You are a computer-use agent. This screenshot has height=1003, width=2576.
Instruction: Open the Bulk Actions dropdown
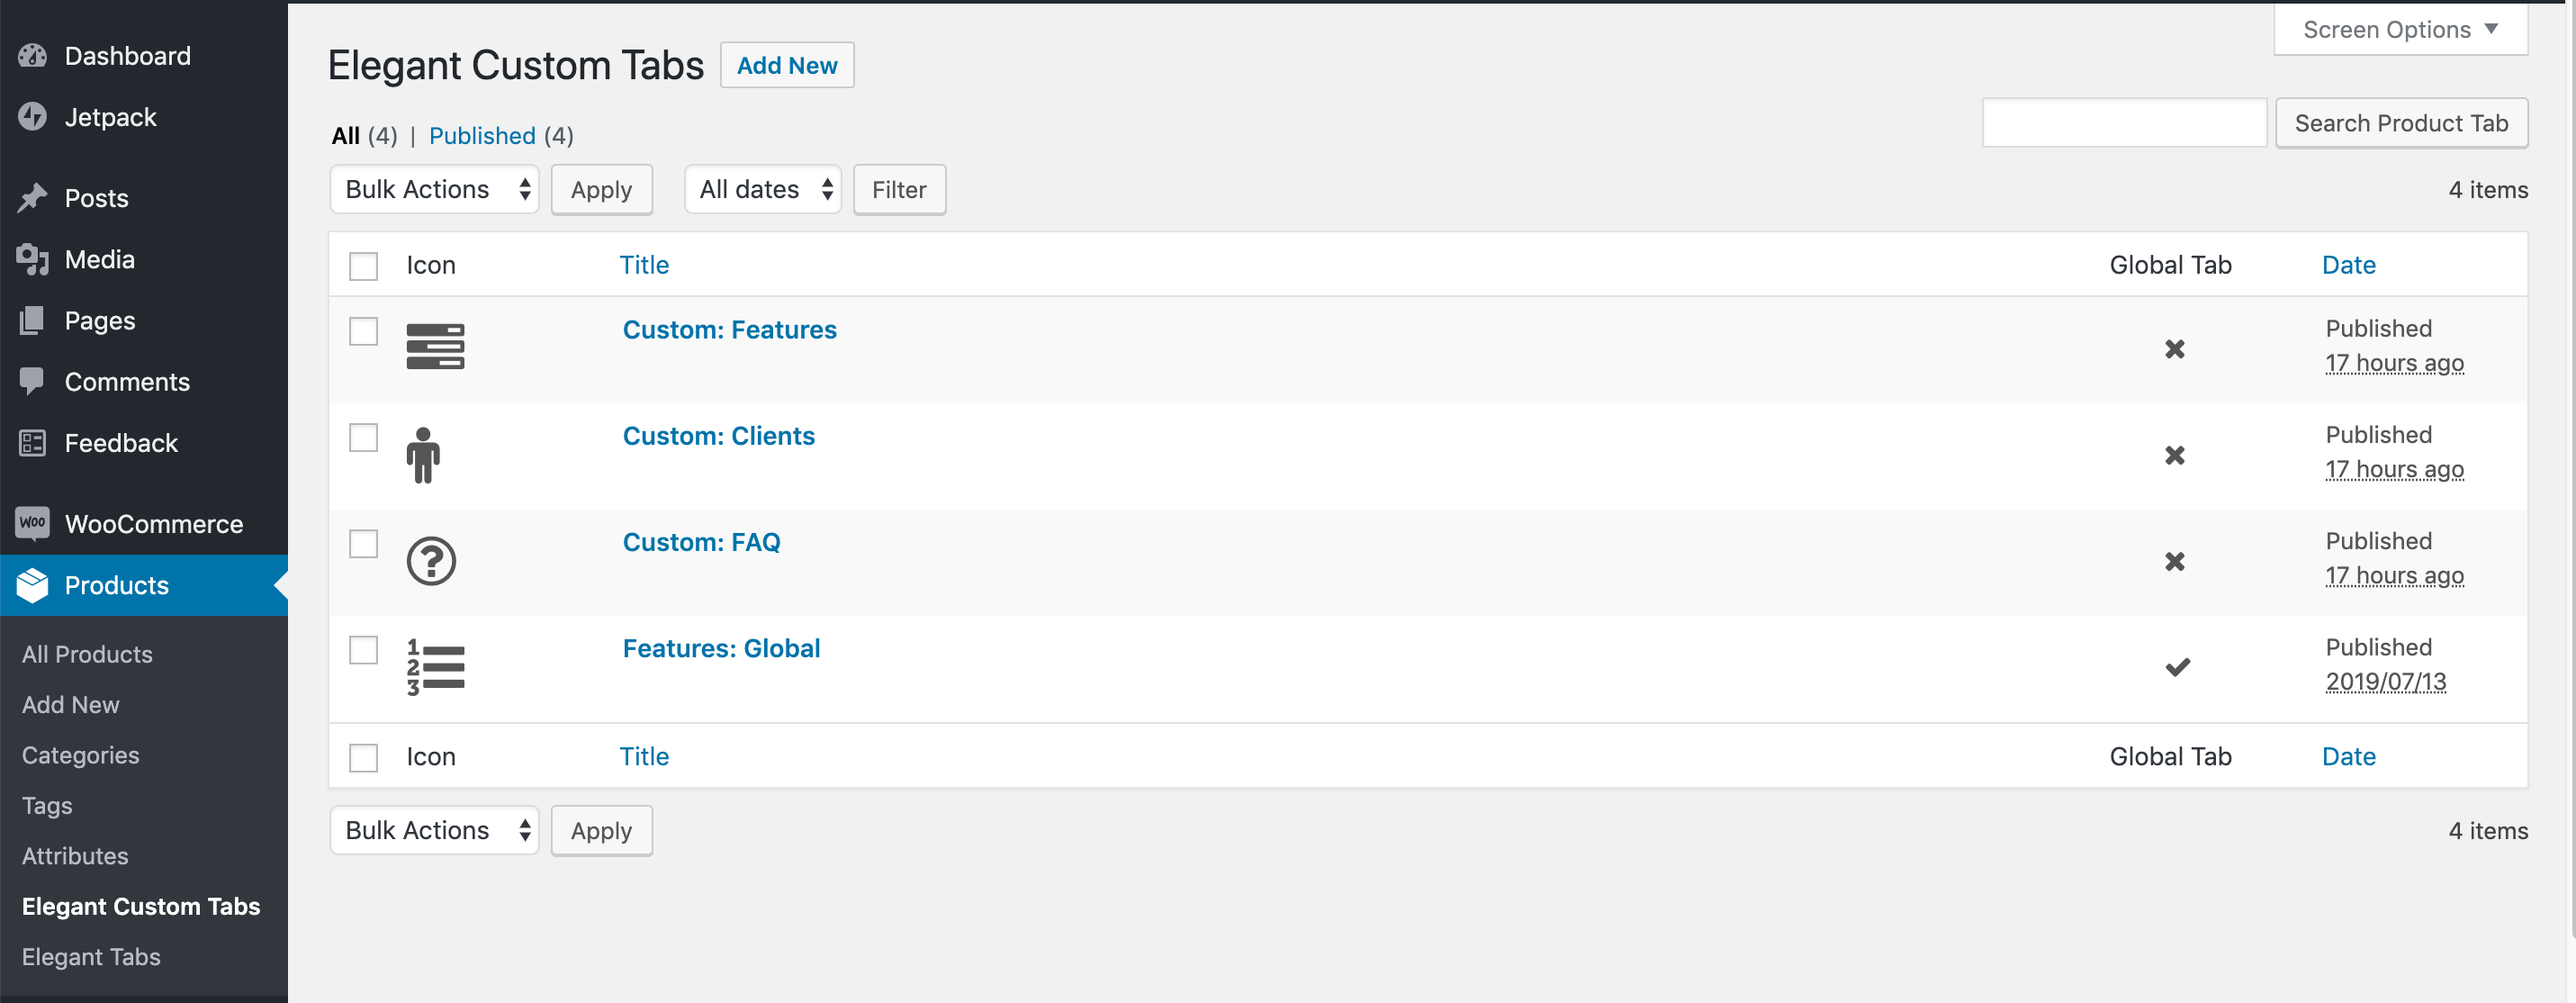(434, 189)
